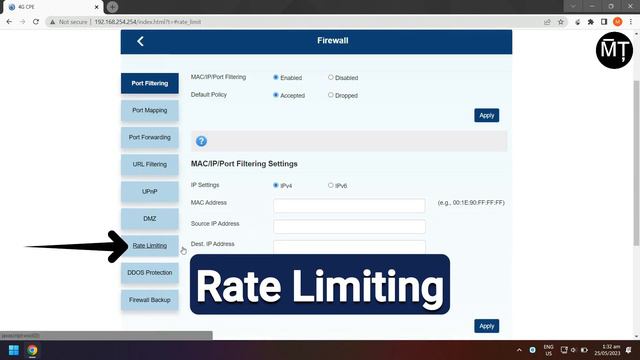Open the DMZ tab
This screenshot has width=640, height=360.
(x=150, y=219)
